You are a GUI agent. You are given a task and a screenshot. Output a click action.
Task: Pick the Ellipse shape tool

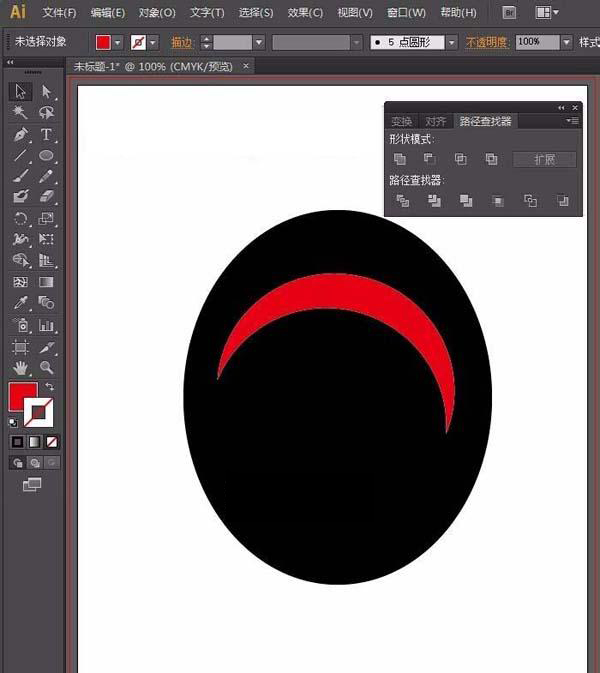(x=46, y=156)
